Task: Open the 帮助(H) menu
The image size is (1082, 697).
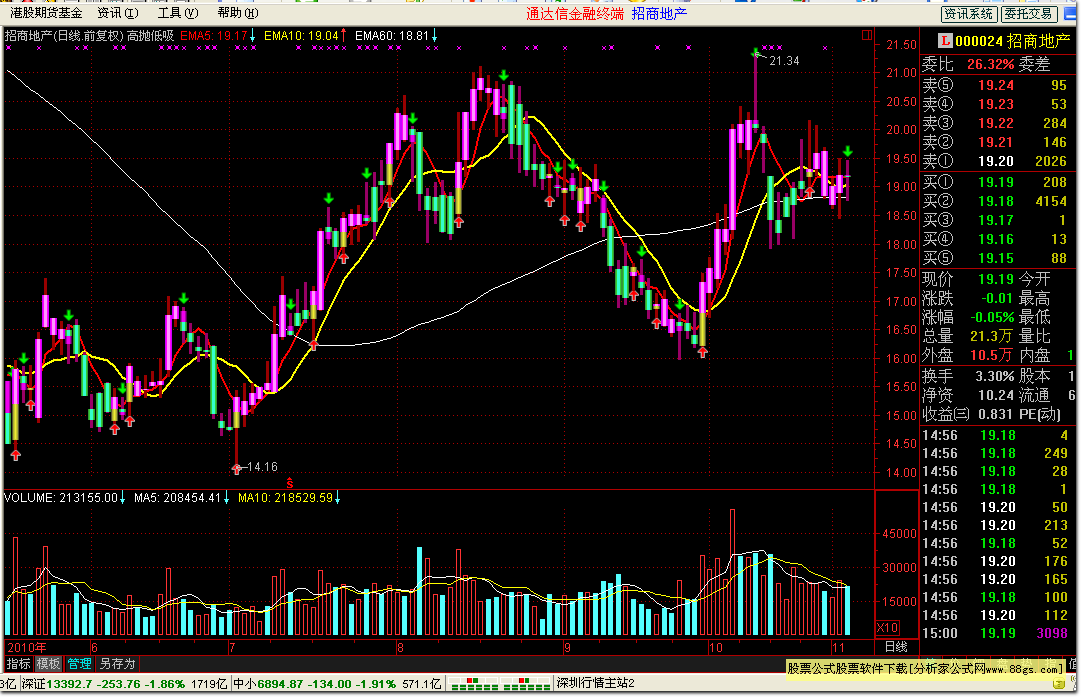Action: [x=238, y=12]
